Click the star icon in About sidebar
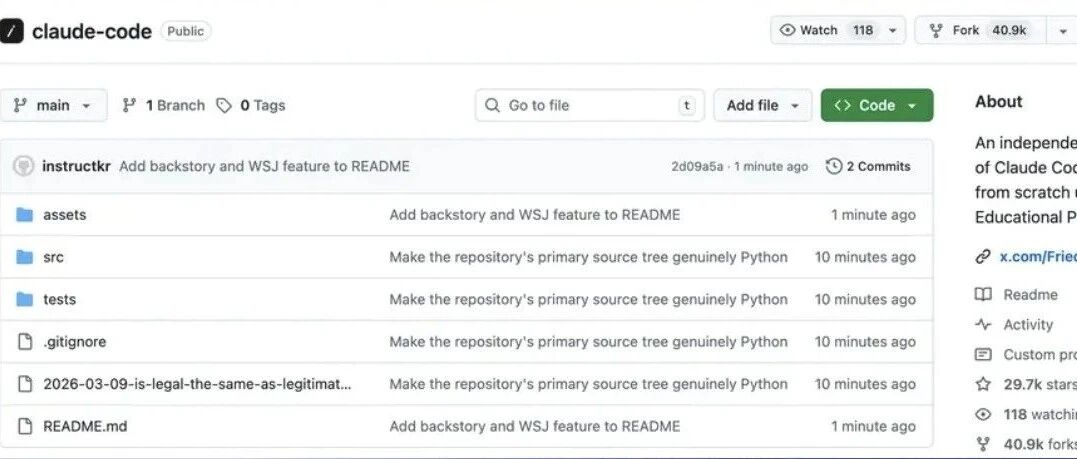1077x459 pixels. [984, 384]
